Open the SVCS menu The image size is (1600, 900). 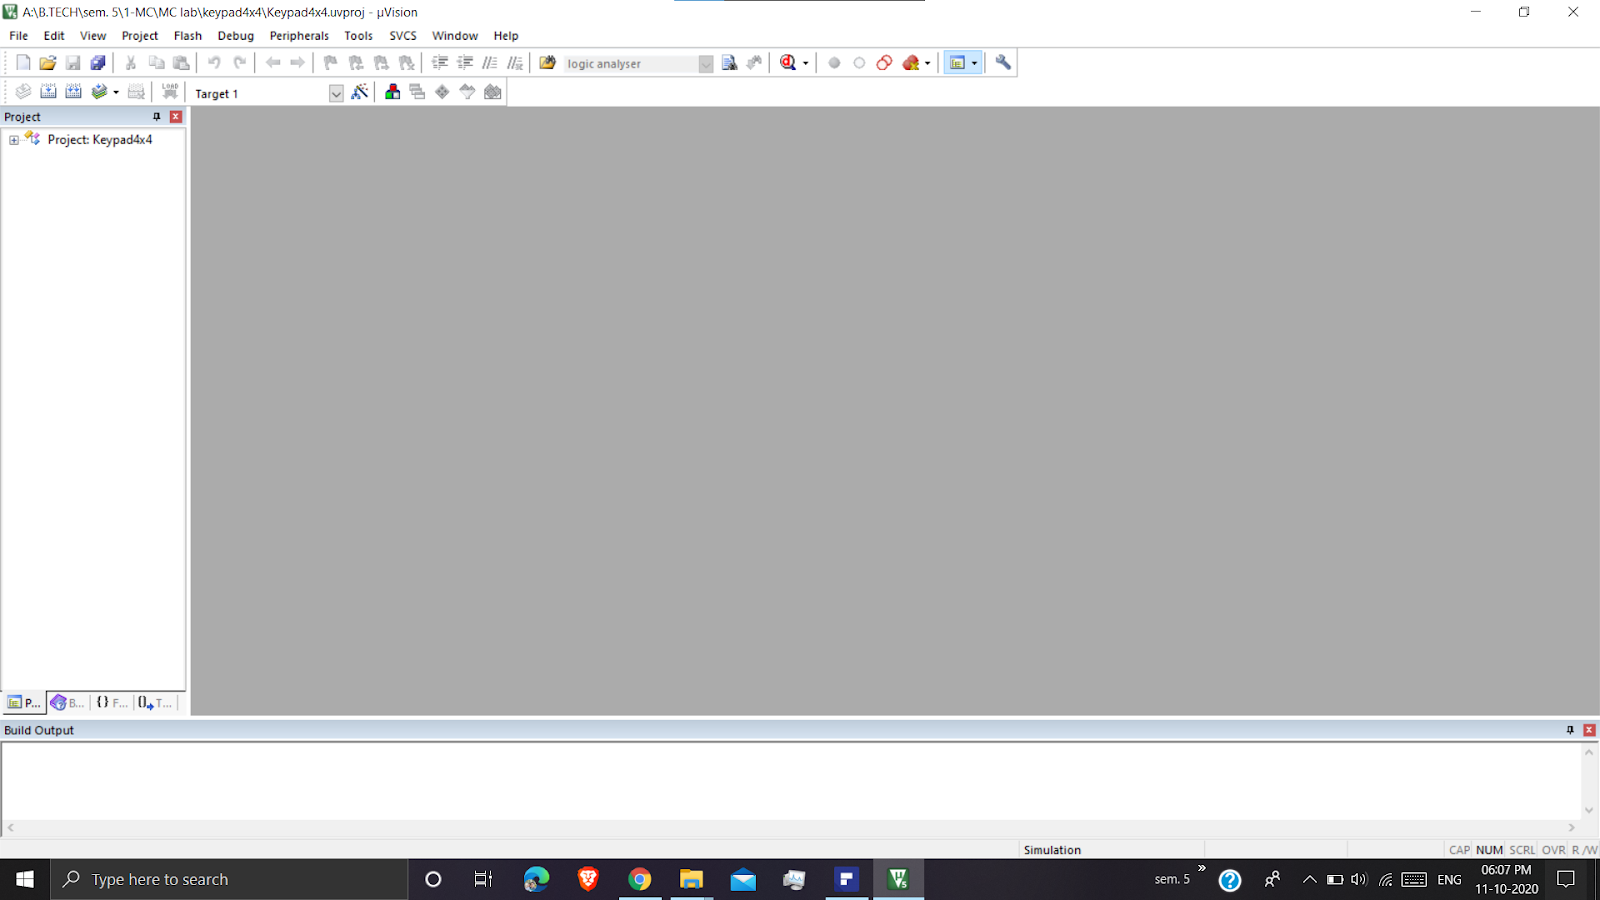pos(403,36)
